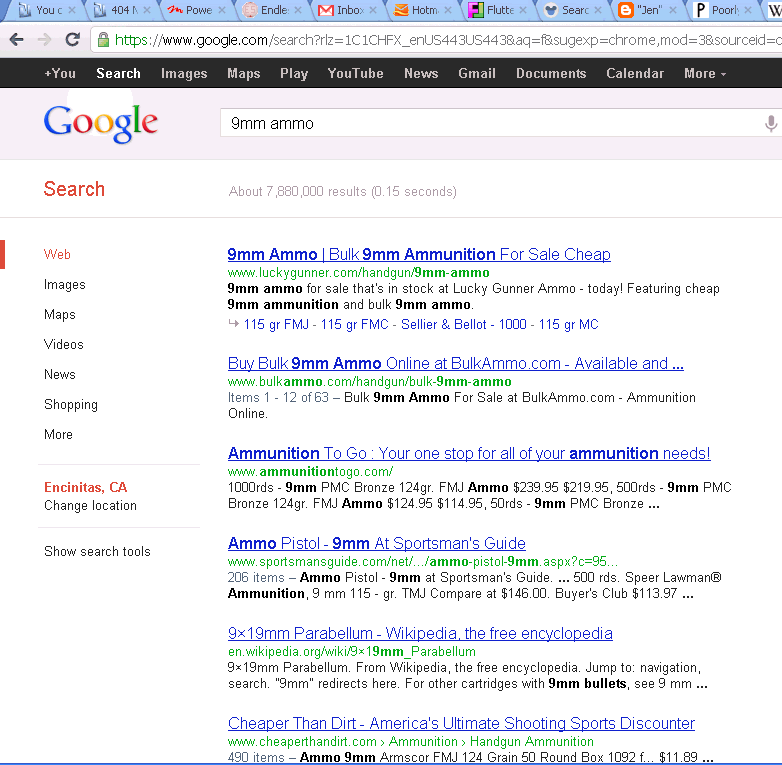Click the green padlock in address bar
This screenshot has width=782, height=765.
coord(104,40)
